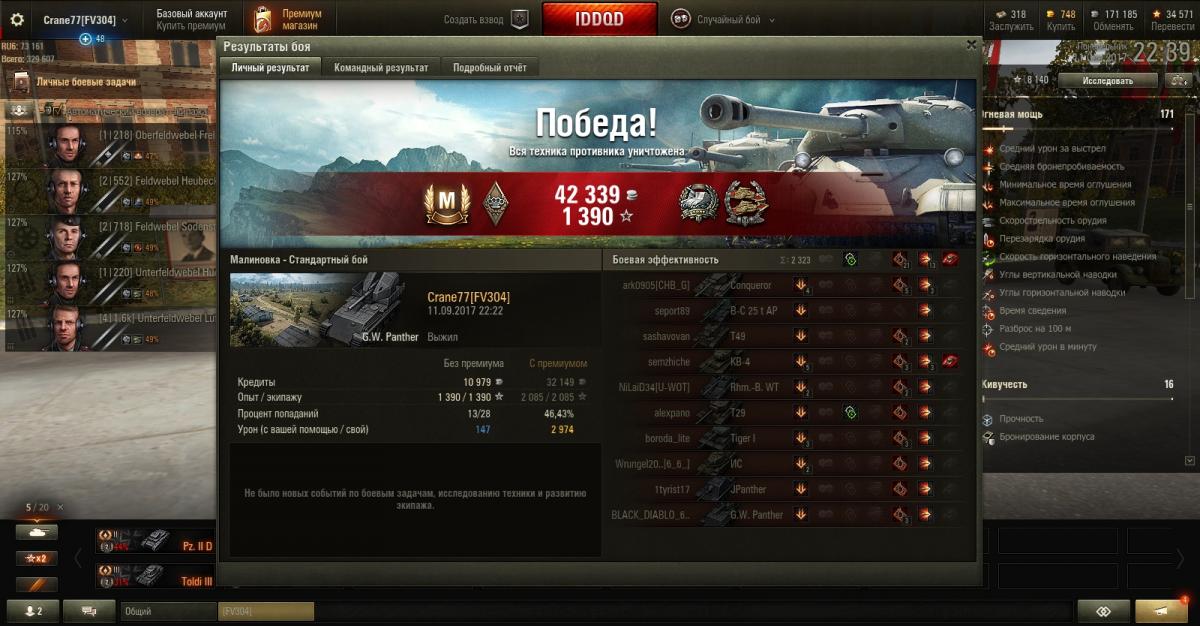The image size is (1200, 626).
Task: Expand the Crane77[FV304] account dropdown
Action: [x=86, y=20]
